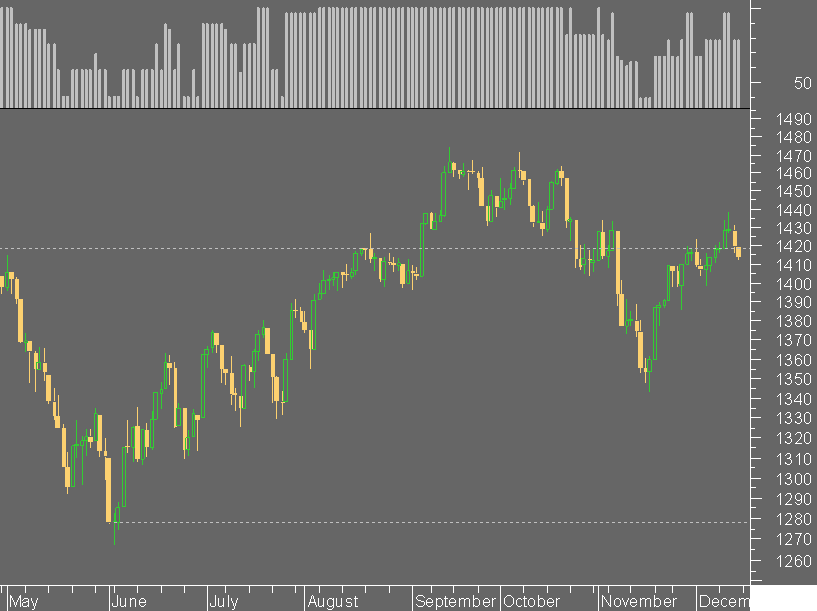Click the 1410 price label
Image resolution: width=817 pixels, height=611 pixels.
794,265
